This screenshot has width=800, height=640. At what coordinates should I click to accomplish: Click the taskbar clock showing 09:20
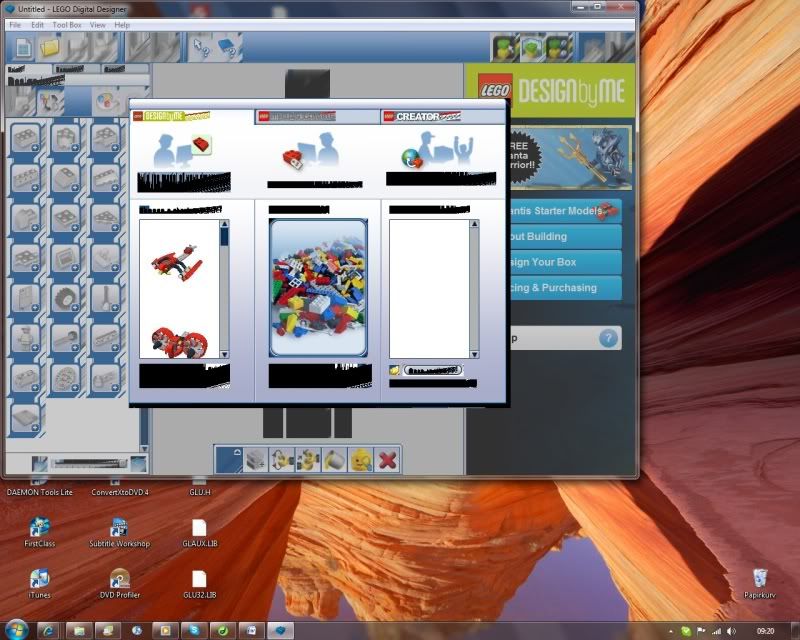point(765,631)
